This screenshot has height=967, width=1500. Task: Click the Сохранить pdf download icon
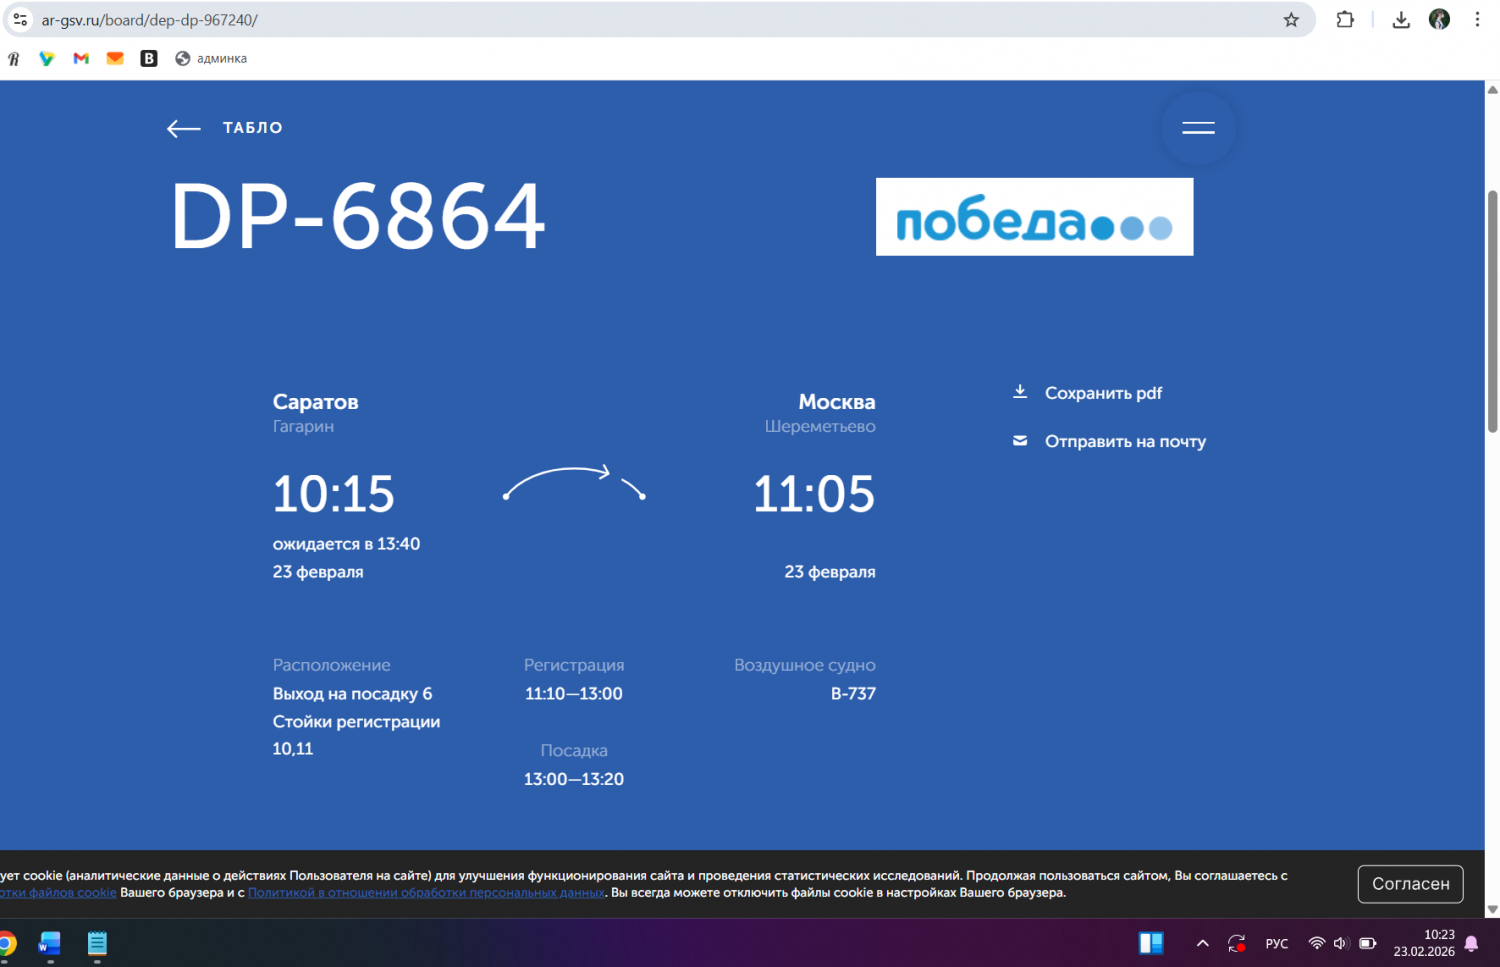point(1020,392)
